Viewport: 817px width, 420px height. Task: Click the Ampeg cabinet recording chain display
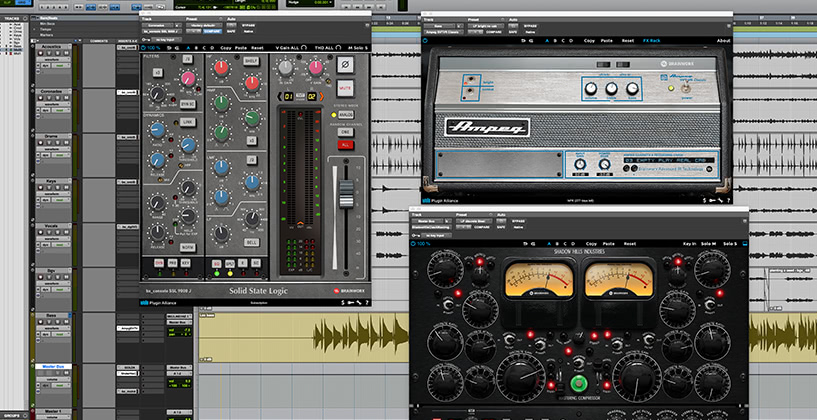[x=669, y=160]
